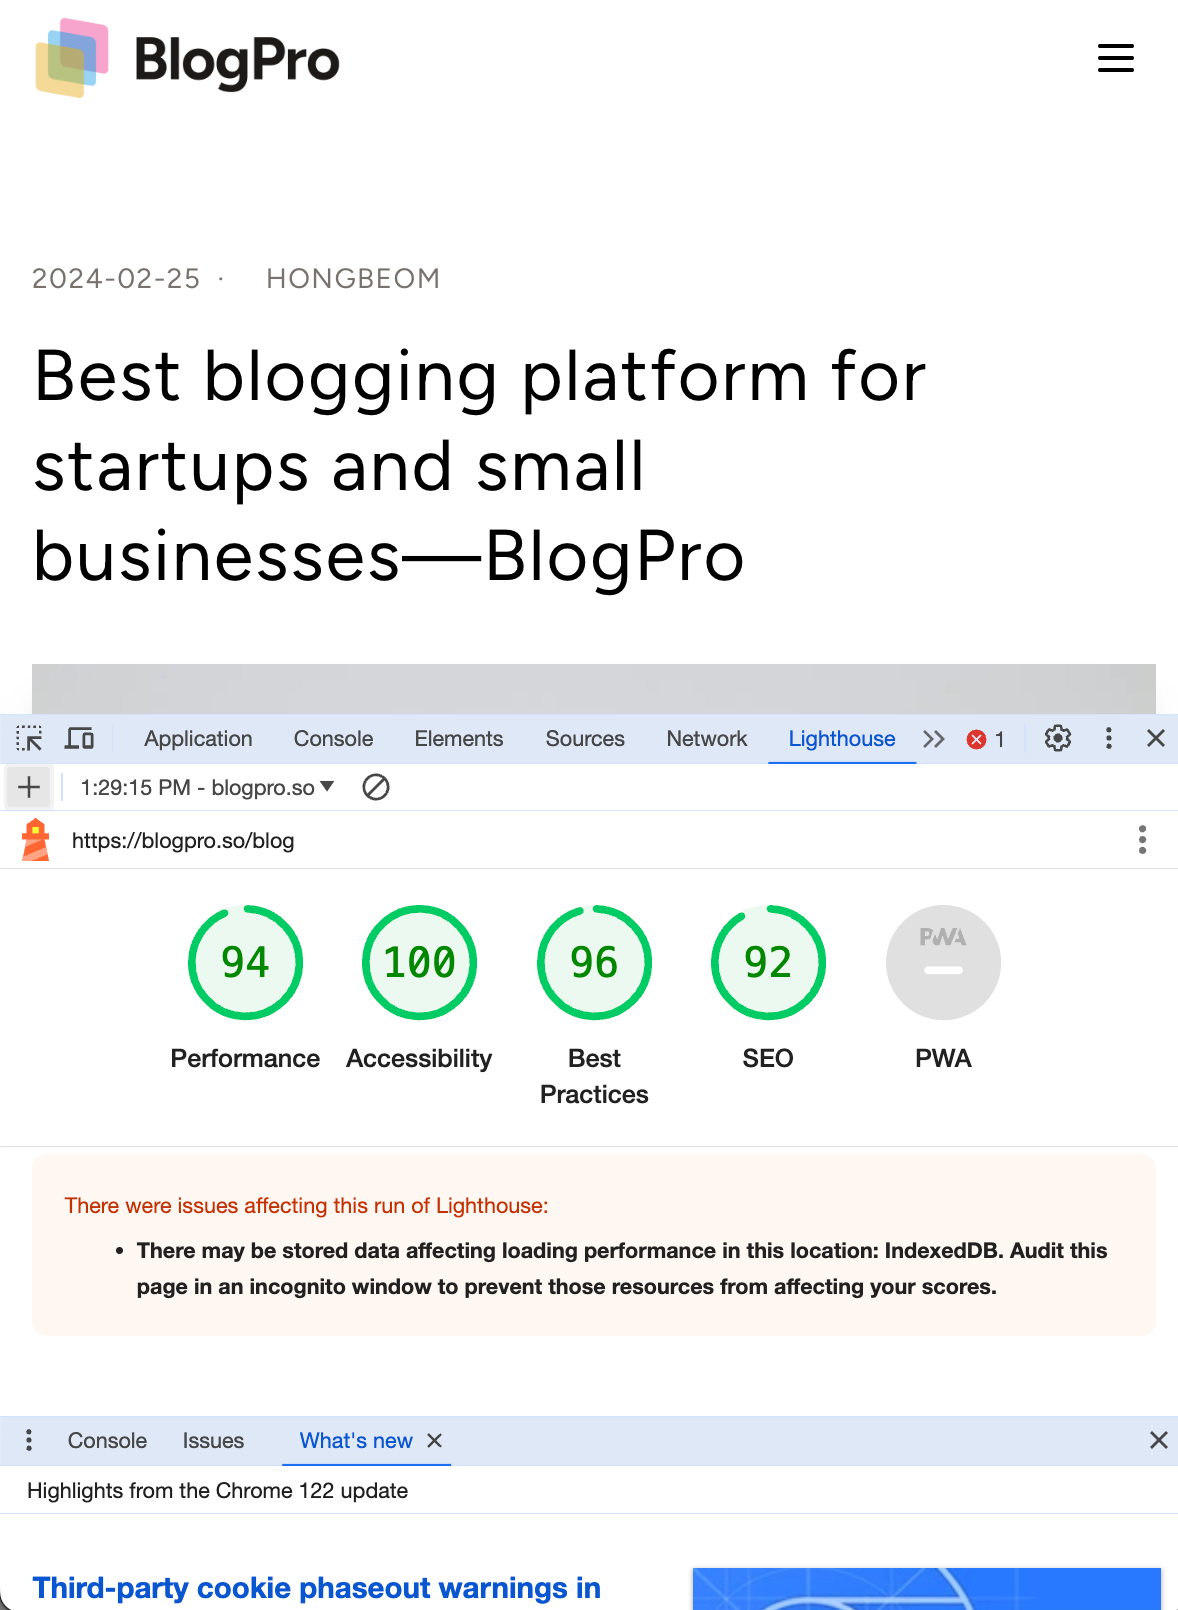Open the report selector dropdown for blogpro.so
Screen dimensions: 1178x1610
[207, 788]
